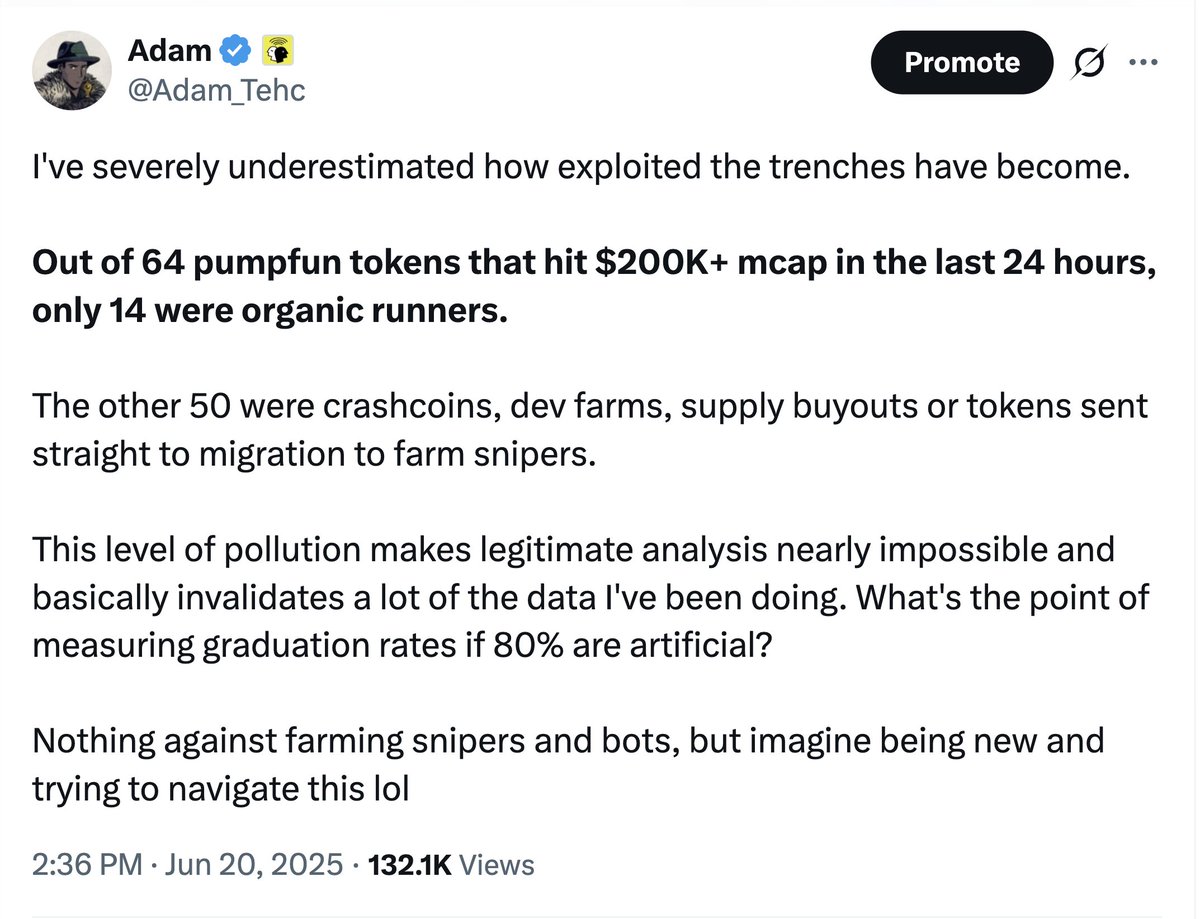Click the question about measuring graduation rates
The image size is (1200, 919).
pyautogui.click(x=400, y=645)
